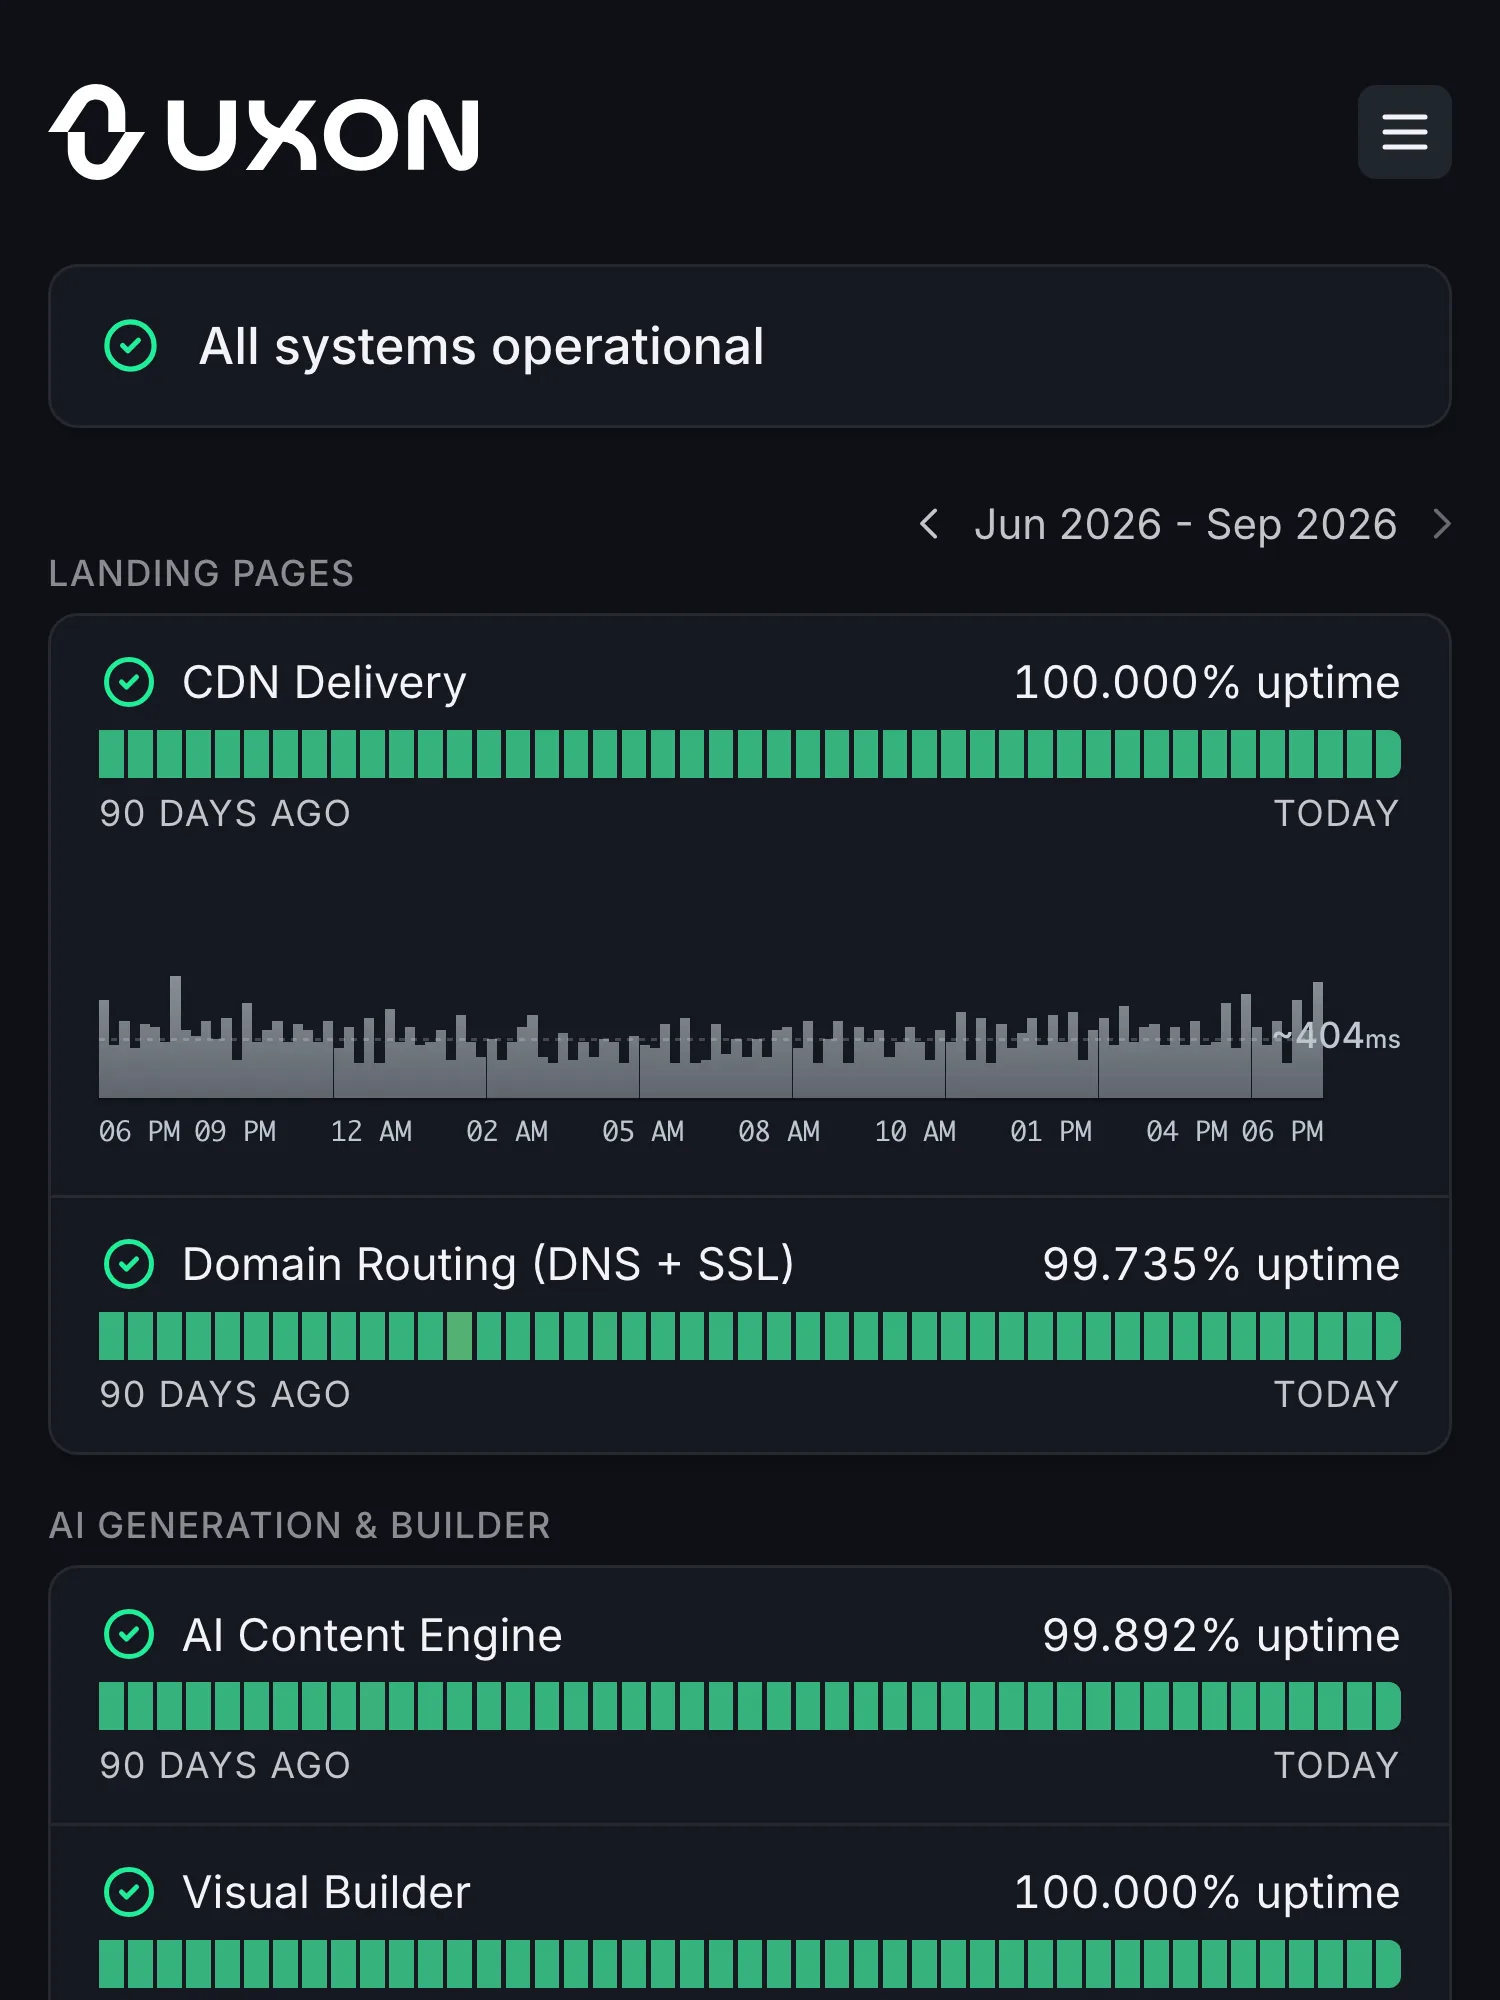The height and width of the screenshot is (2000, 1500).
Task: Click 90 DAYS AGO under CDN Delivery
Action: pos(225,813)
